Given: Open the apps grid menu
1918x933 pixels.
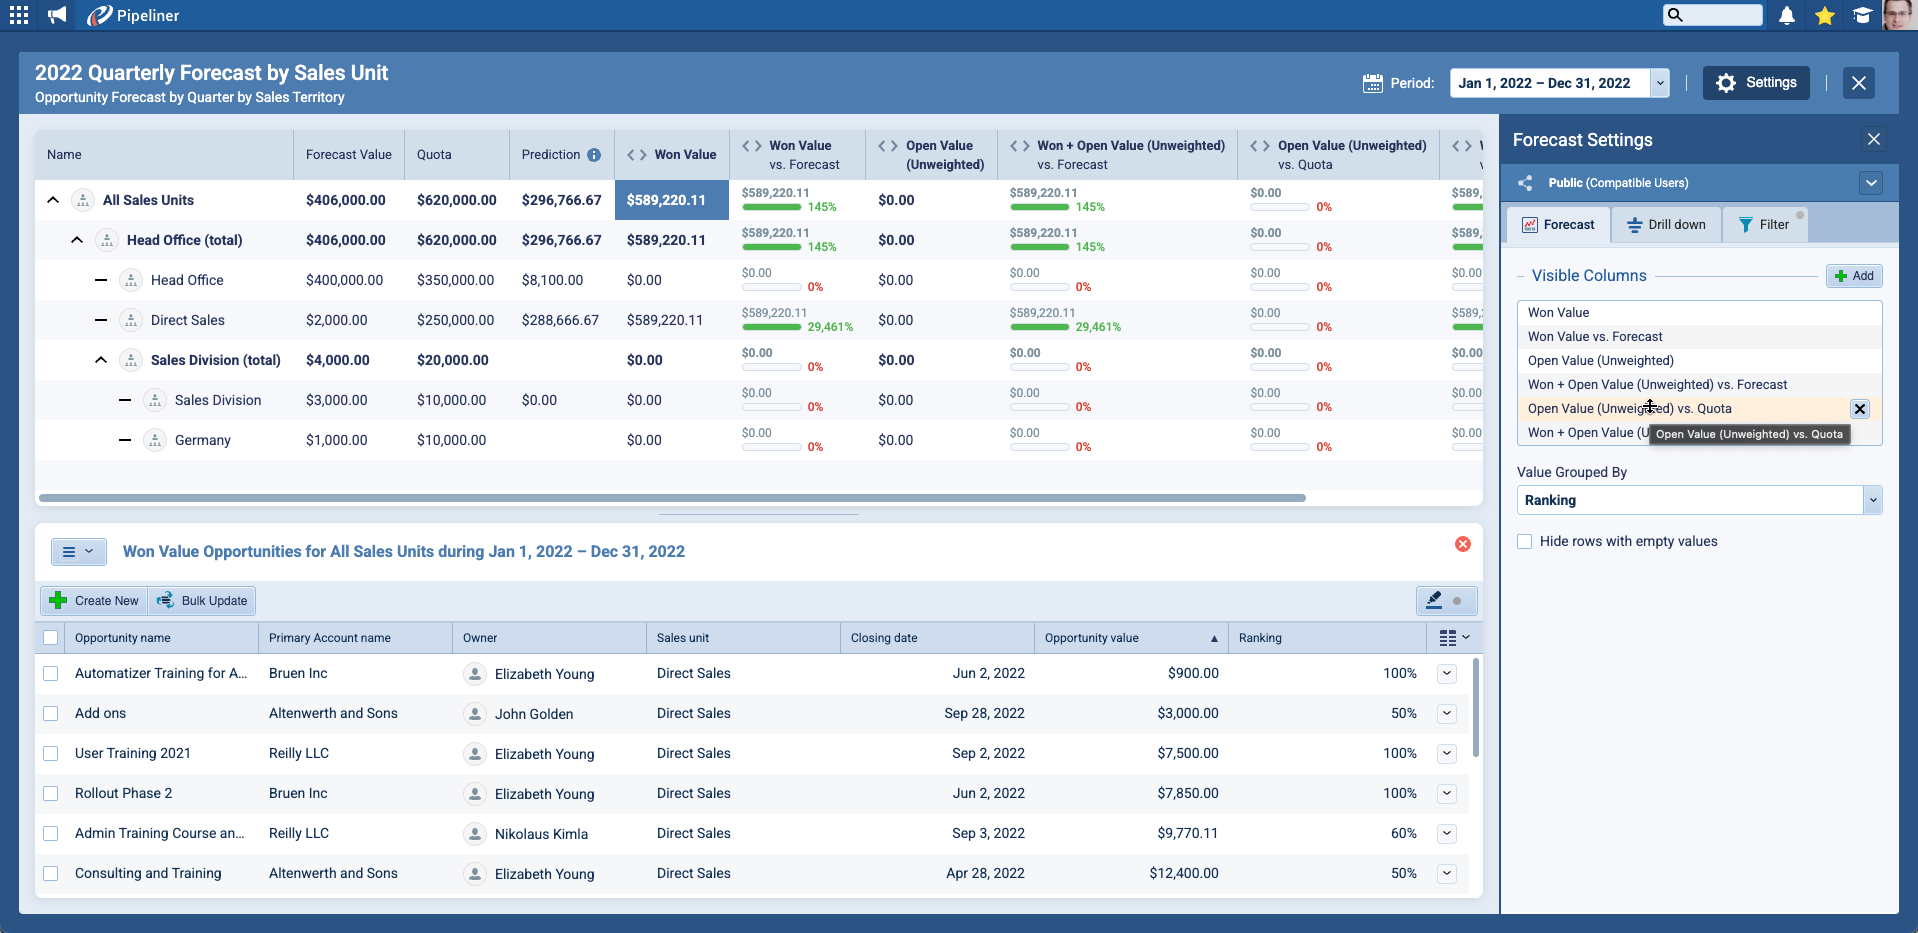Looking at the screenshot, I should tap(19, 15).
